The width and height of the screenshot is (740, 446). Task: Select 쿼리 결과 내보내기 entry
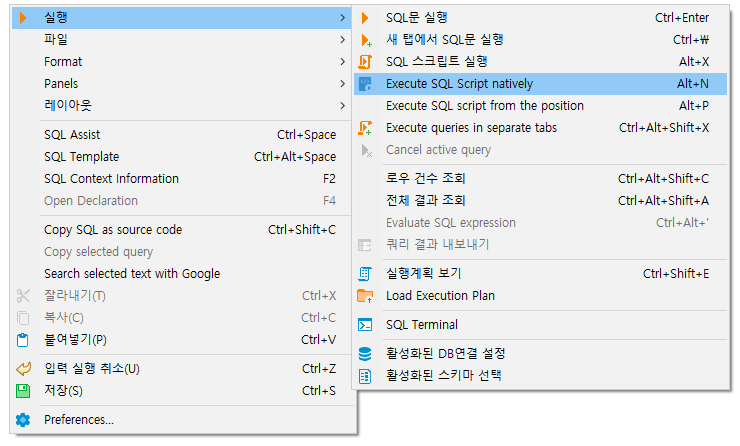click(540, 245)
